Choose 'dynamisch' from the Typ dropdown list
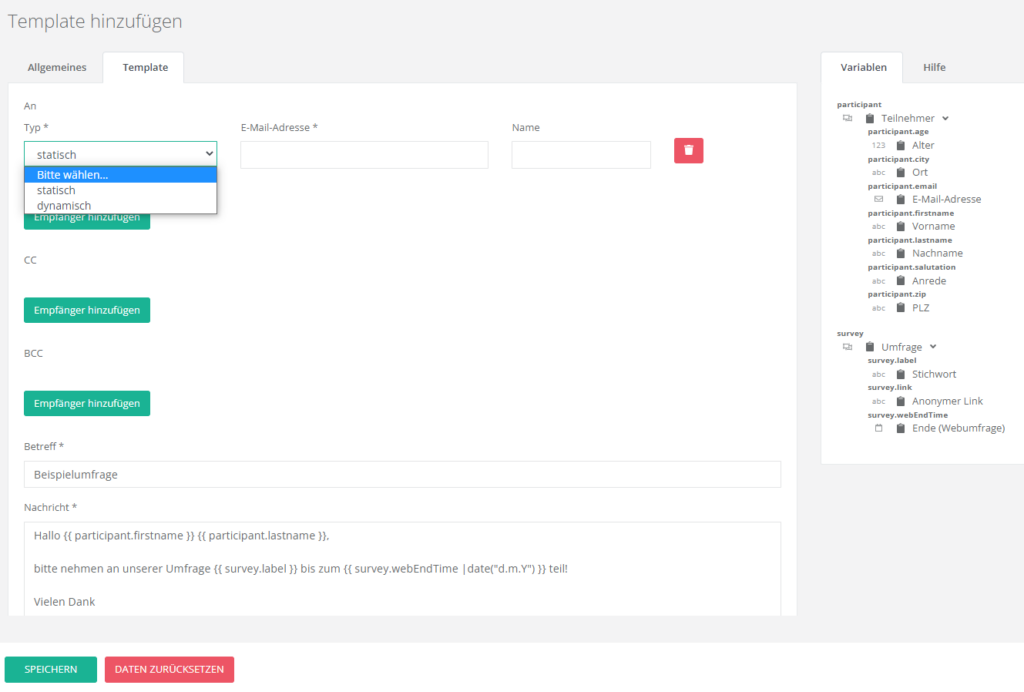The image size is (1024, 692). (x=64, y=206)
